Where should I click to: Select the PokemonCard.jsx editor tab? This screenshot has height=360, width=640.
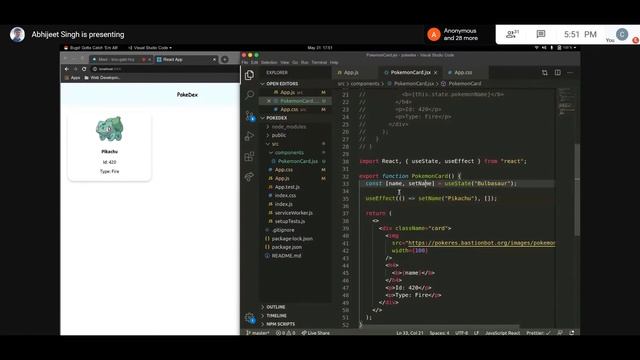click(x=410, y=73)
